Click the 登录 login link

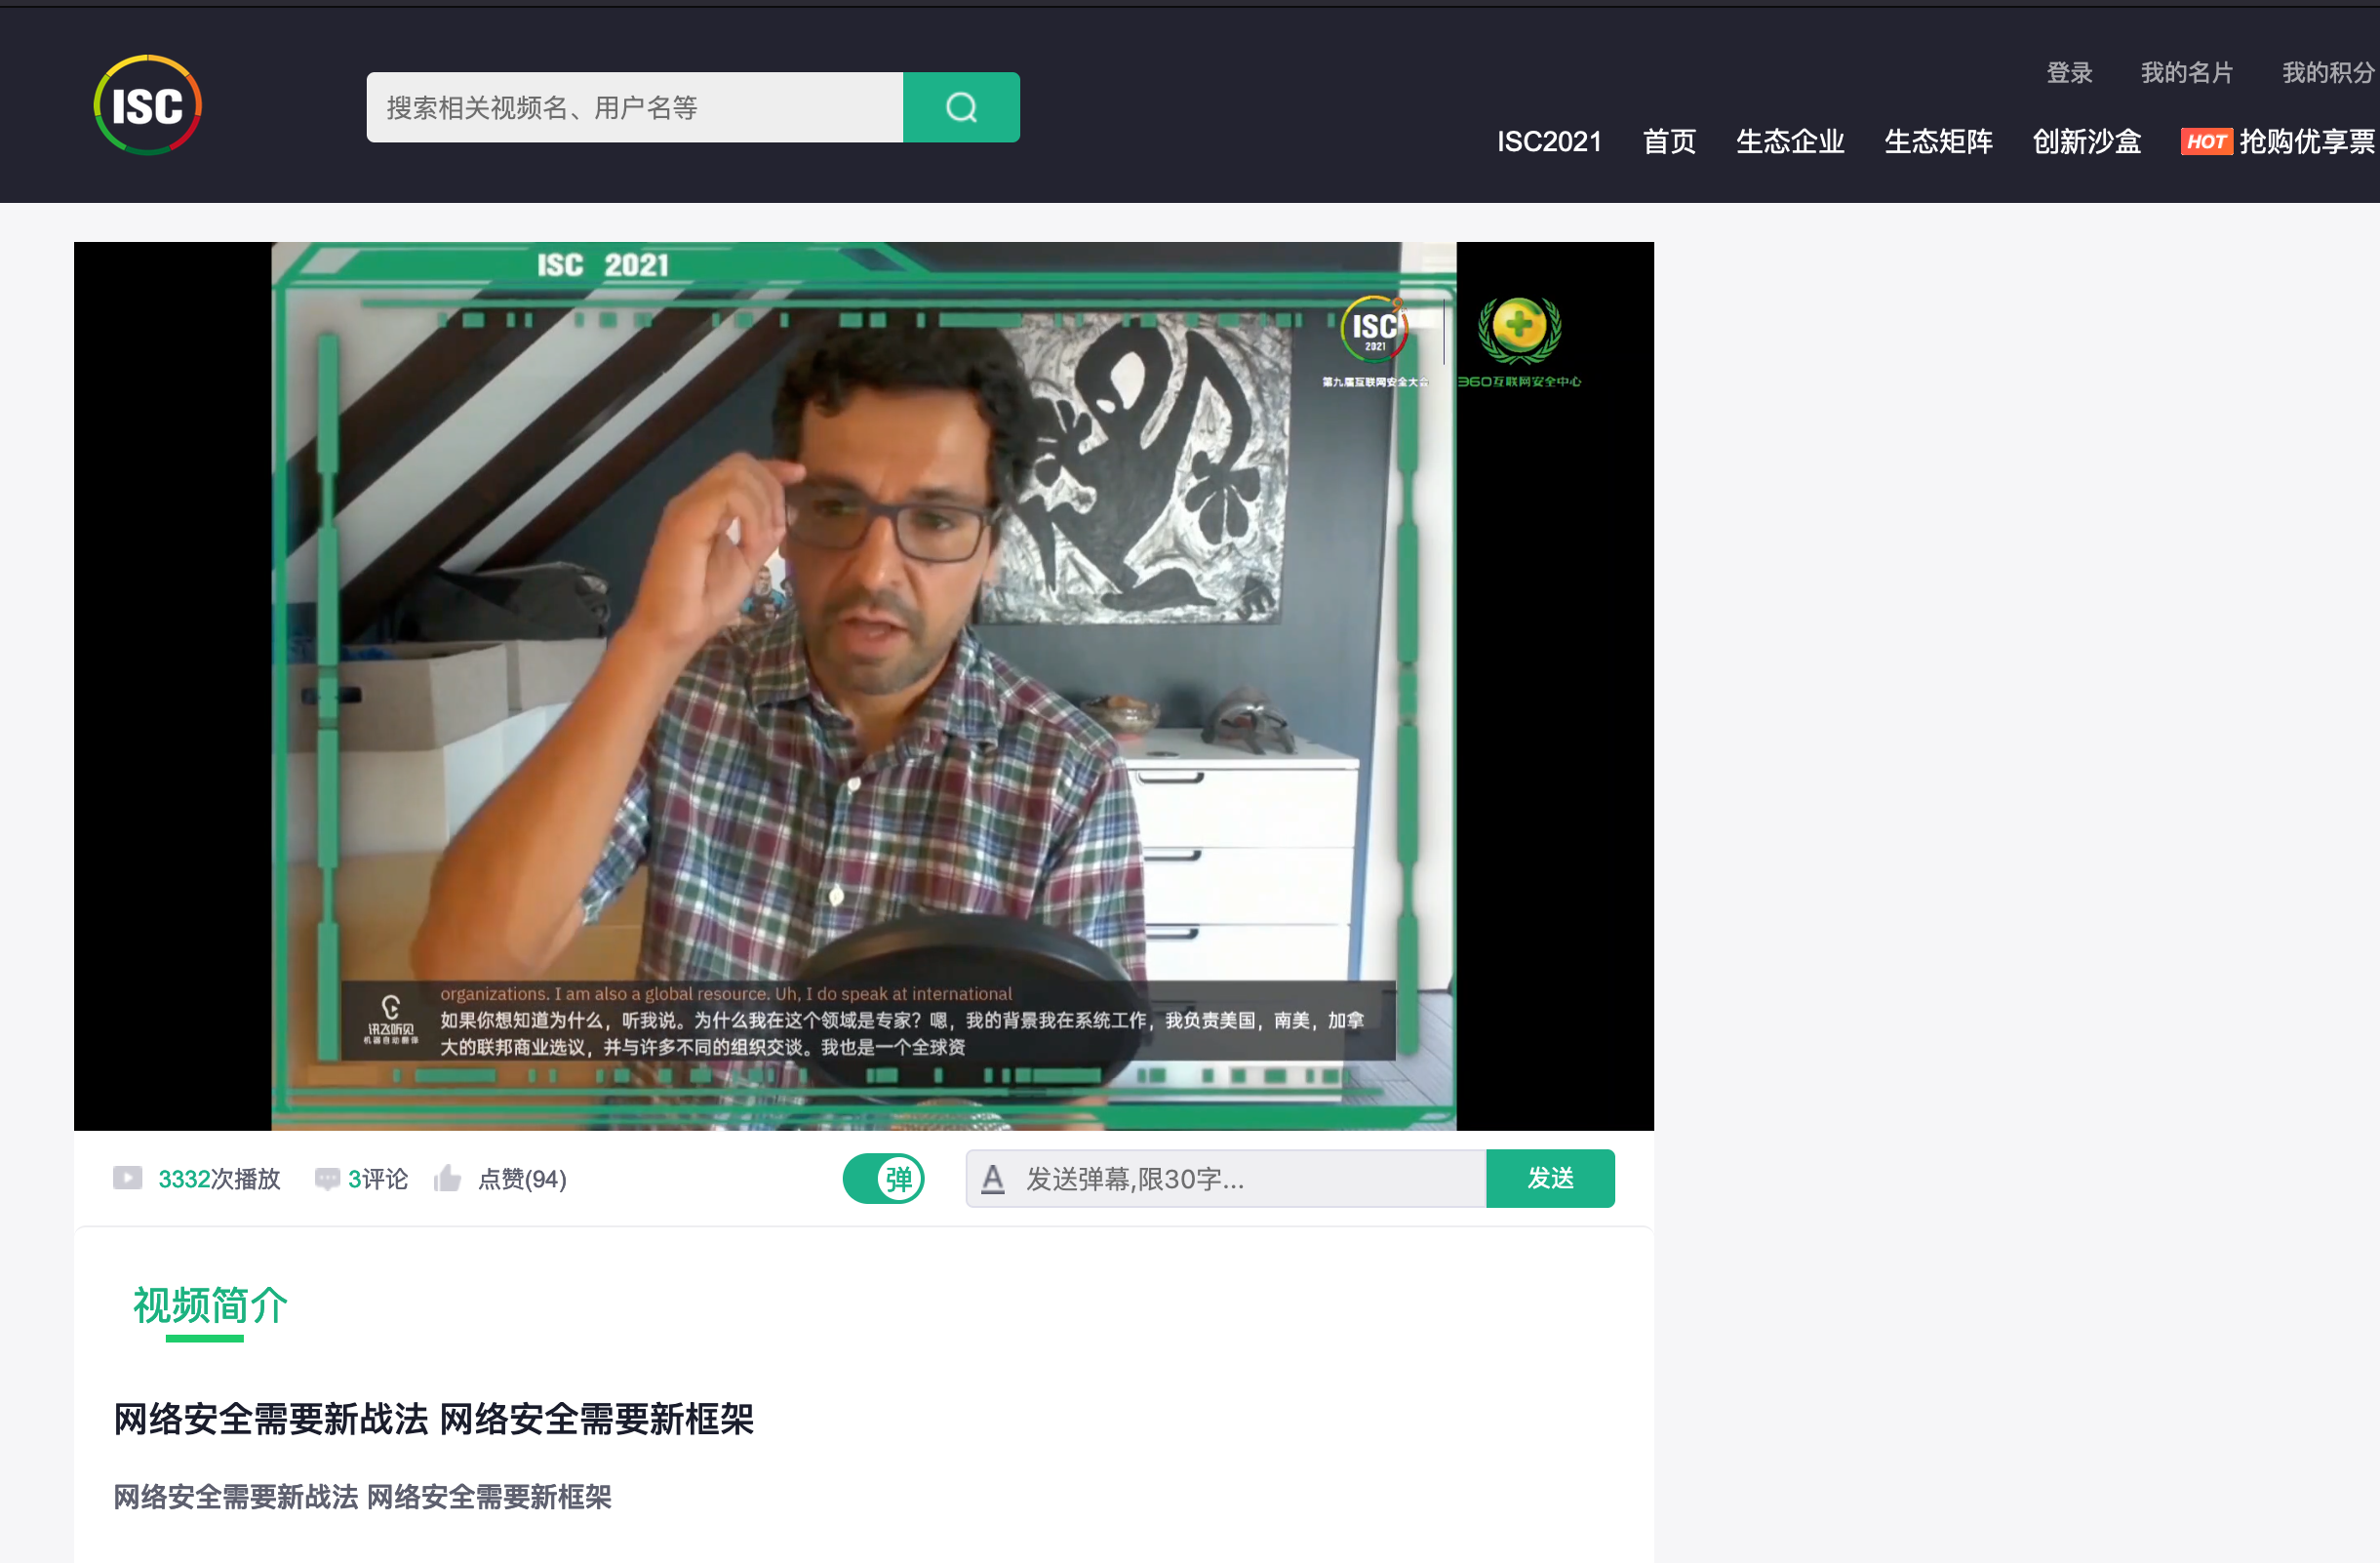tap(2069, 72)
